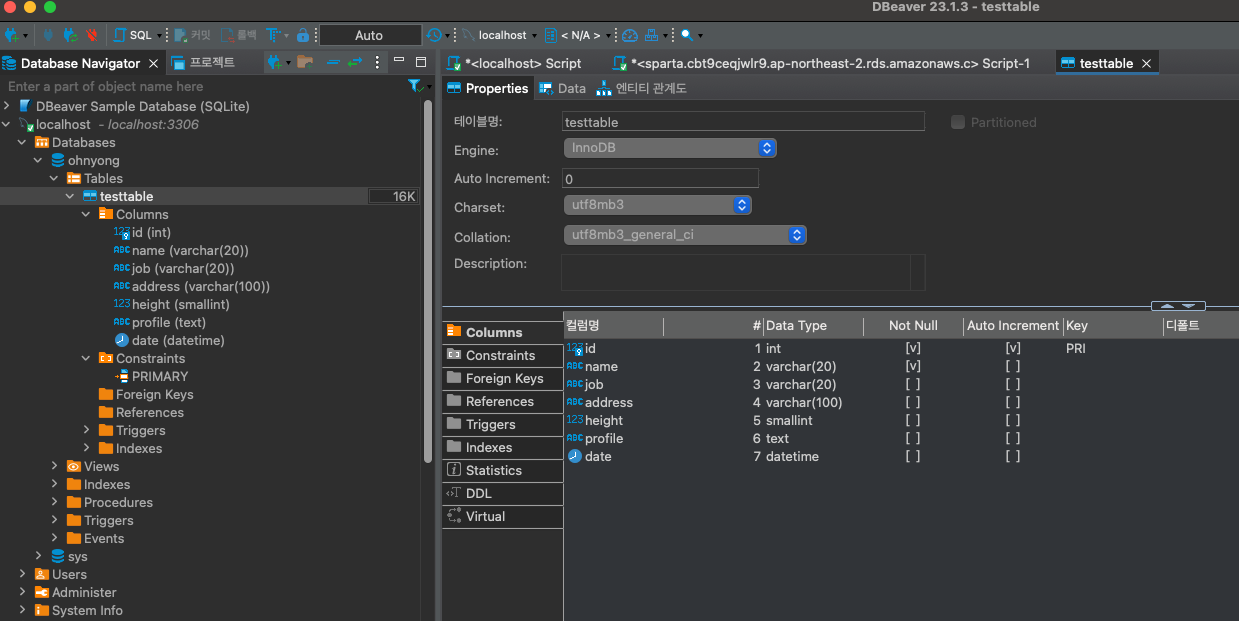Open the navigator three-dot view menu
Viewport: 1239px width, 621px height.
tap(377, 62)
